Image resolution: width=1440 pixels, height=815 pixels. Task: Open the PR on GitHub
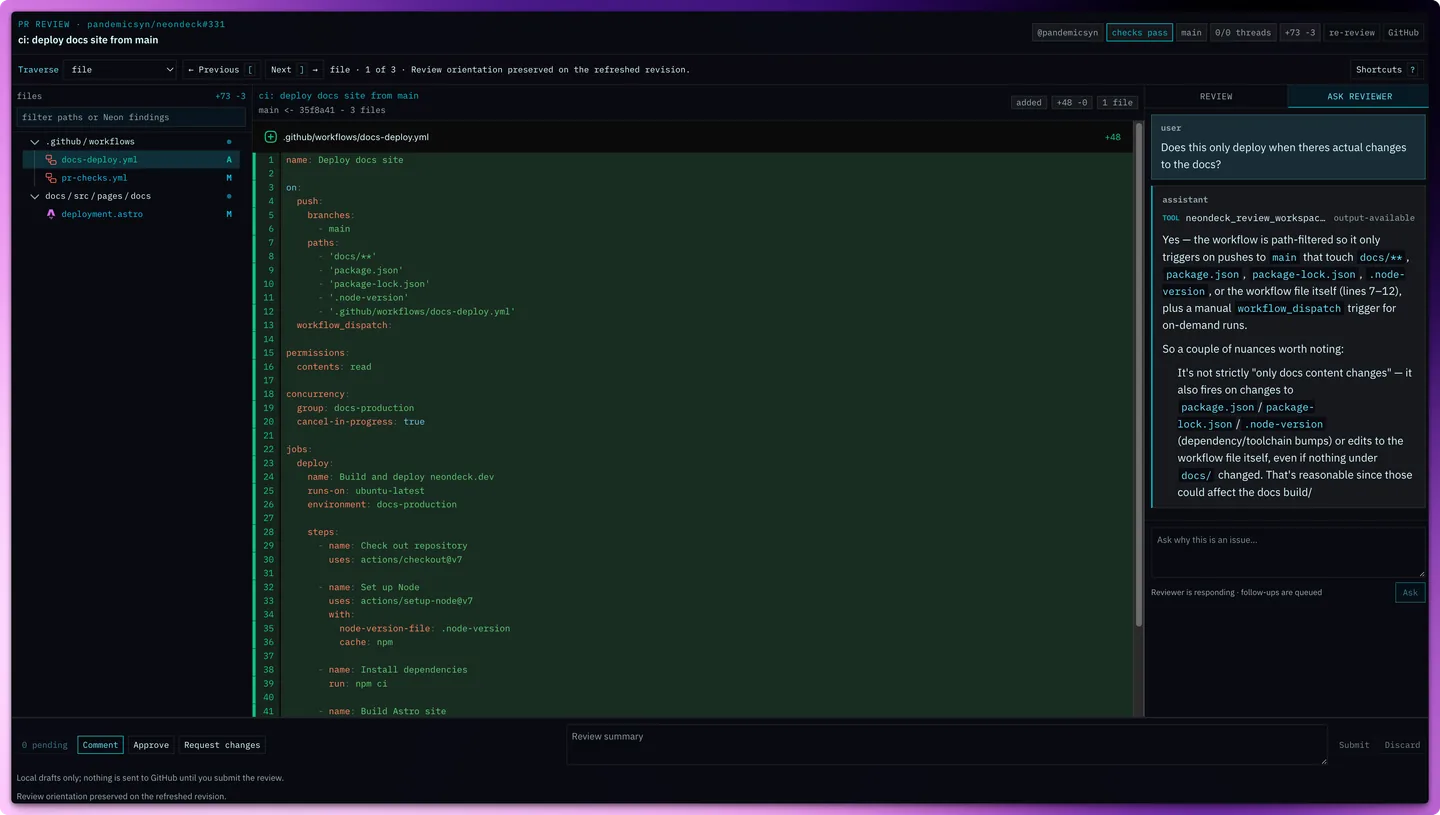pos(1403,32)
